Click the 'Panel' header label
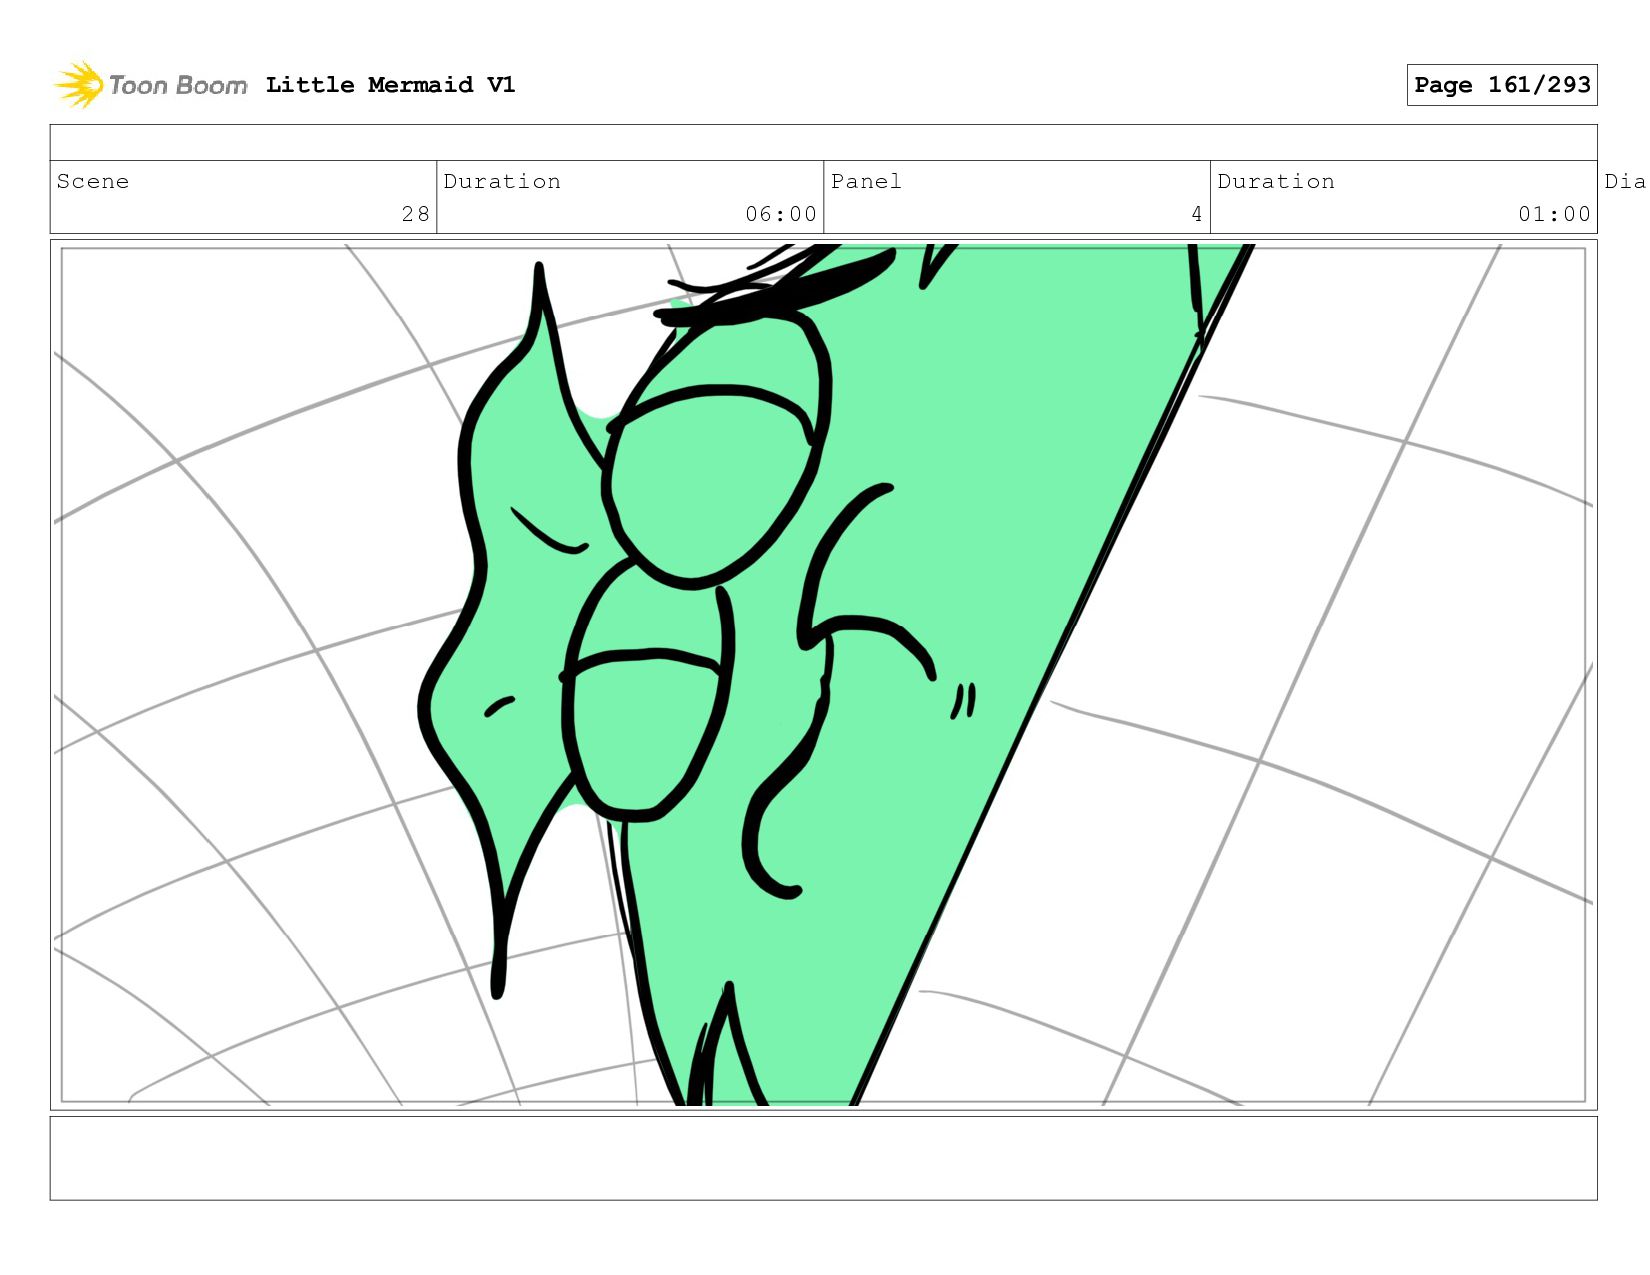The width and height of the screenshot is (1650, 1275). tap(866, 181)
